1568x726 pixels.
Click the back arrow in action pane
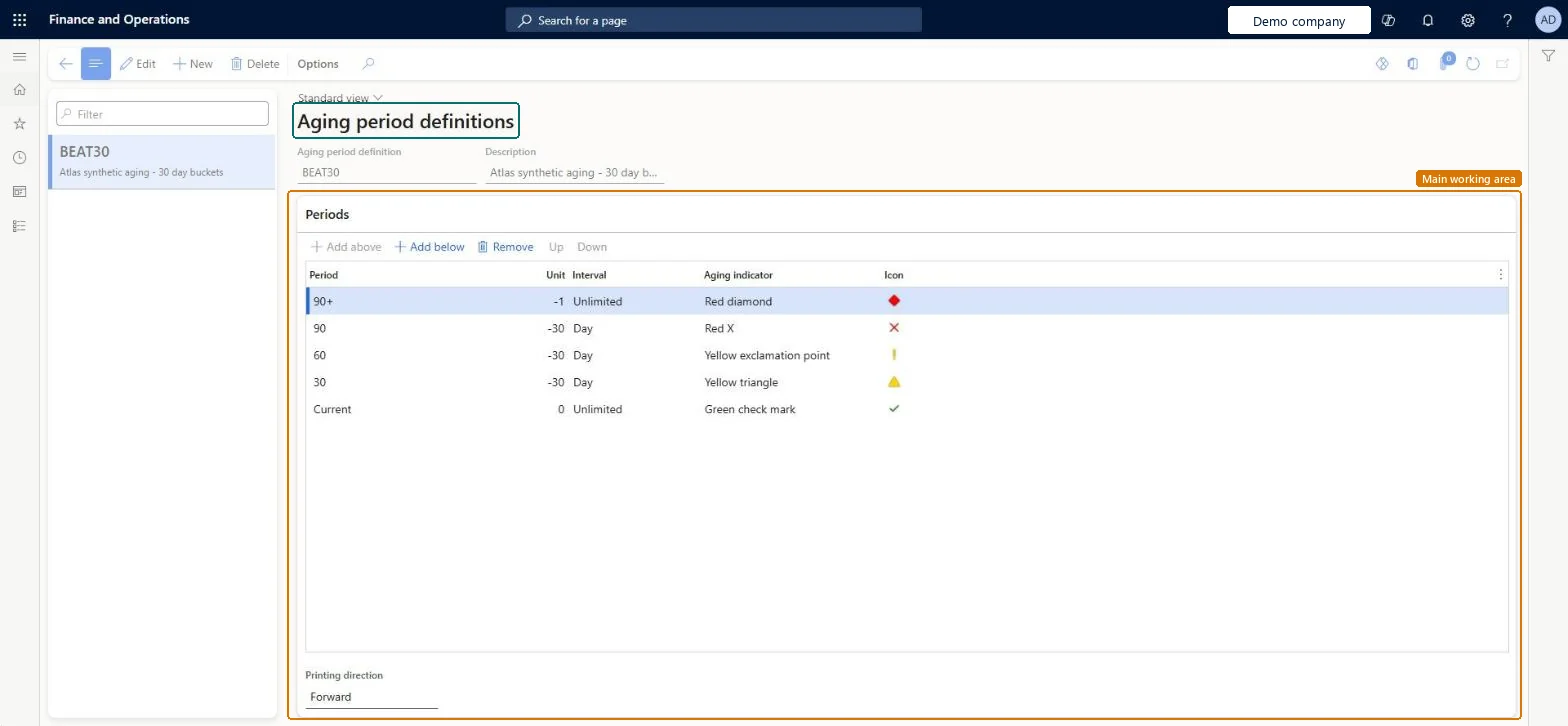click(x=65, y=64)
